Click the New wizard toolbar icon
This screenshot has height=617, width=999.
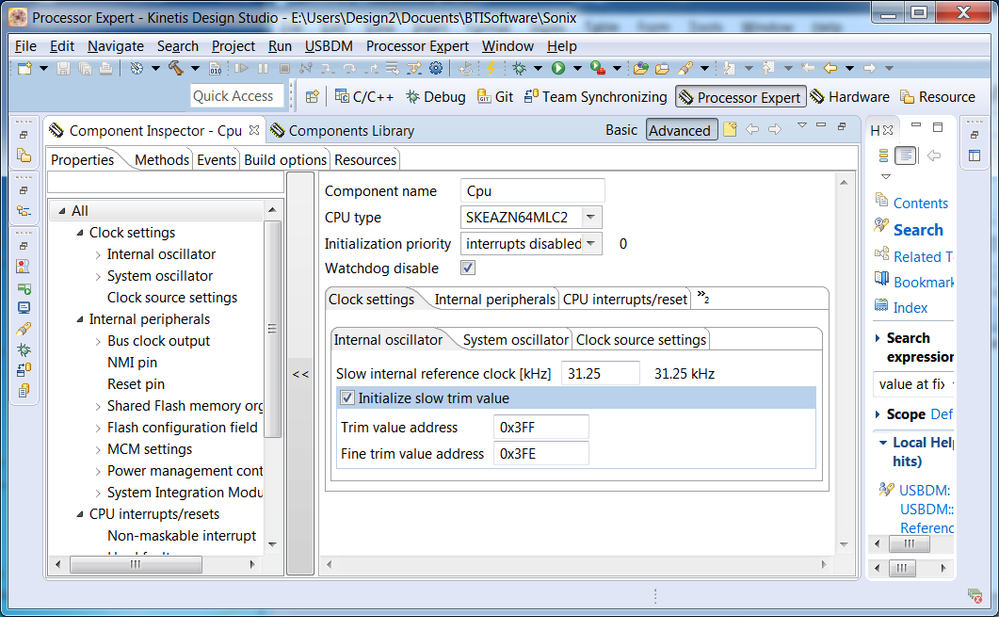(25, 68)
